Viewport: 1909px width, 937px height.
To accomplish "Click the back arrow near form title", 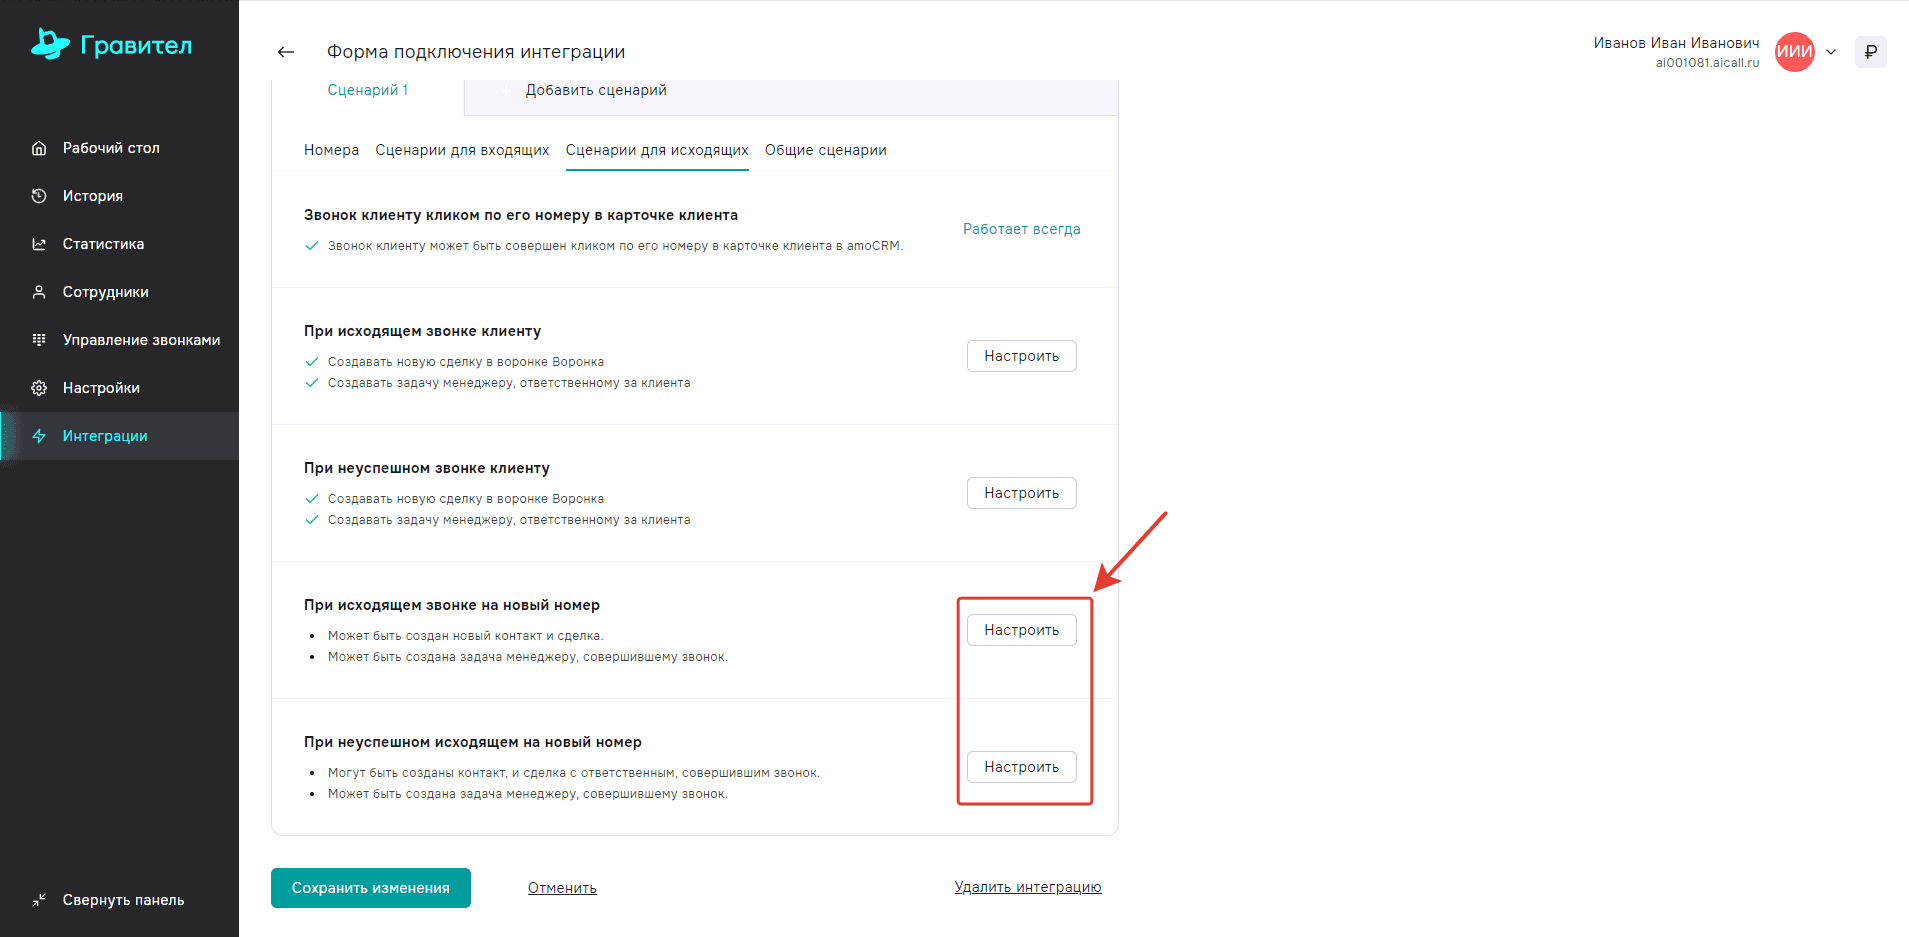I will point(286,52).
